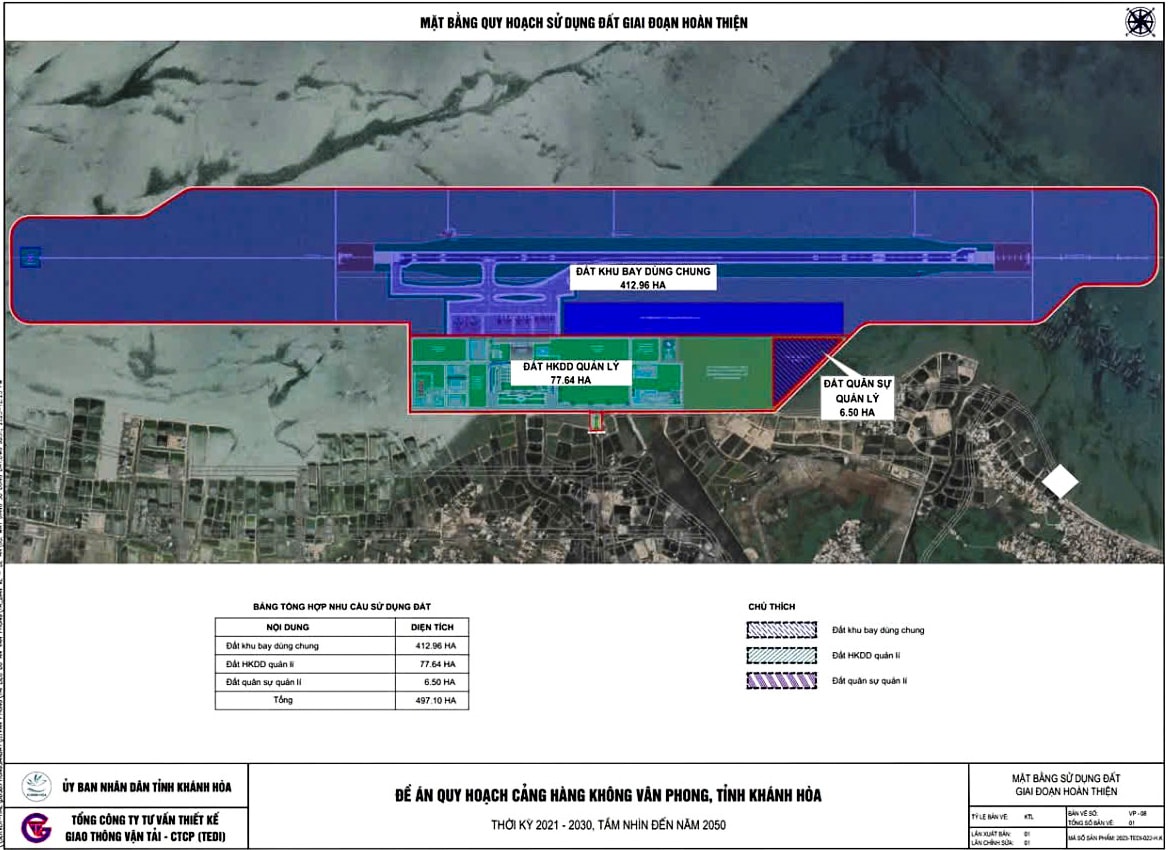This screenshot has height=850, width=1168.
Task: Click the 'MẶT BẰNG QUY HOẠCH SỬ DỤNG ĐẤT' top title
Action: (x=583, y=22)
